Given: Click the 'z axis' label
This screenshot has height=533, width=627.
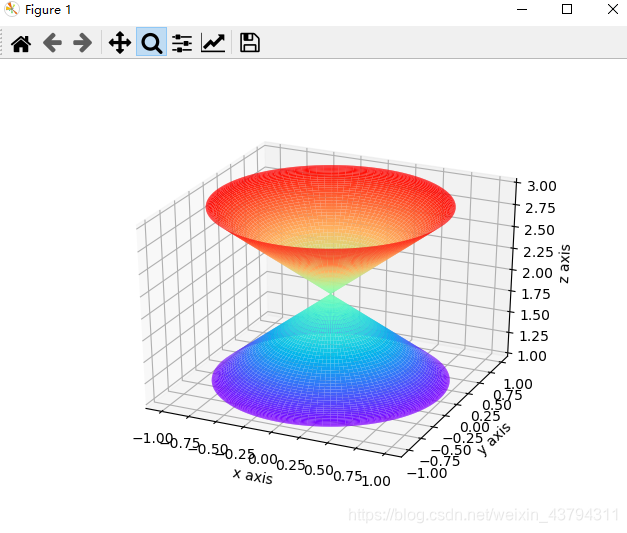Looking at the screenshot, I should [564, 264].
